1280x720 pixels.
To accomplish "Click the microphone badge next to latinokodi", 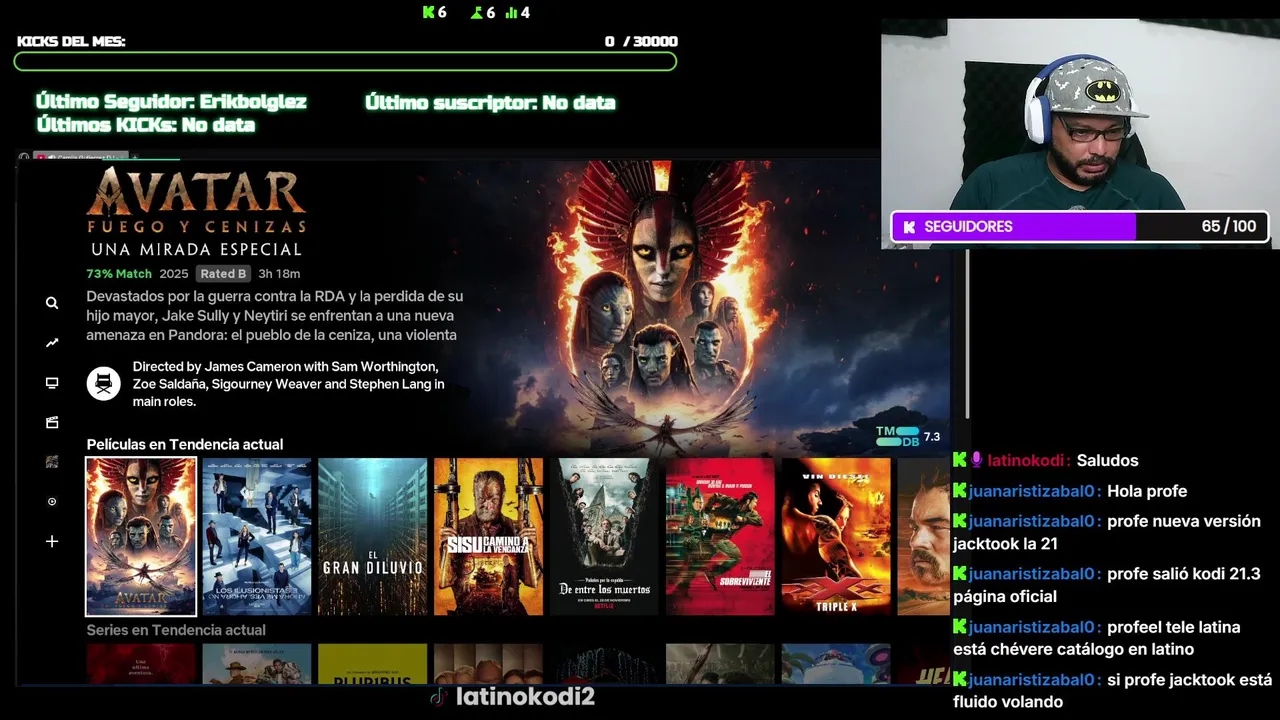I will click(977, 460).
